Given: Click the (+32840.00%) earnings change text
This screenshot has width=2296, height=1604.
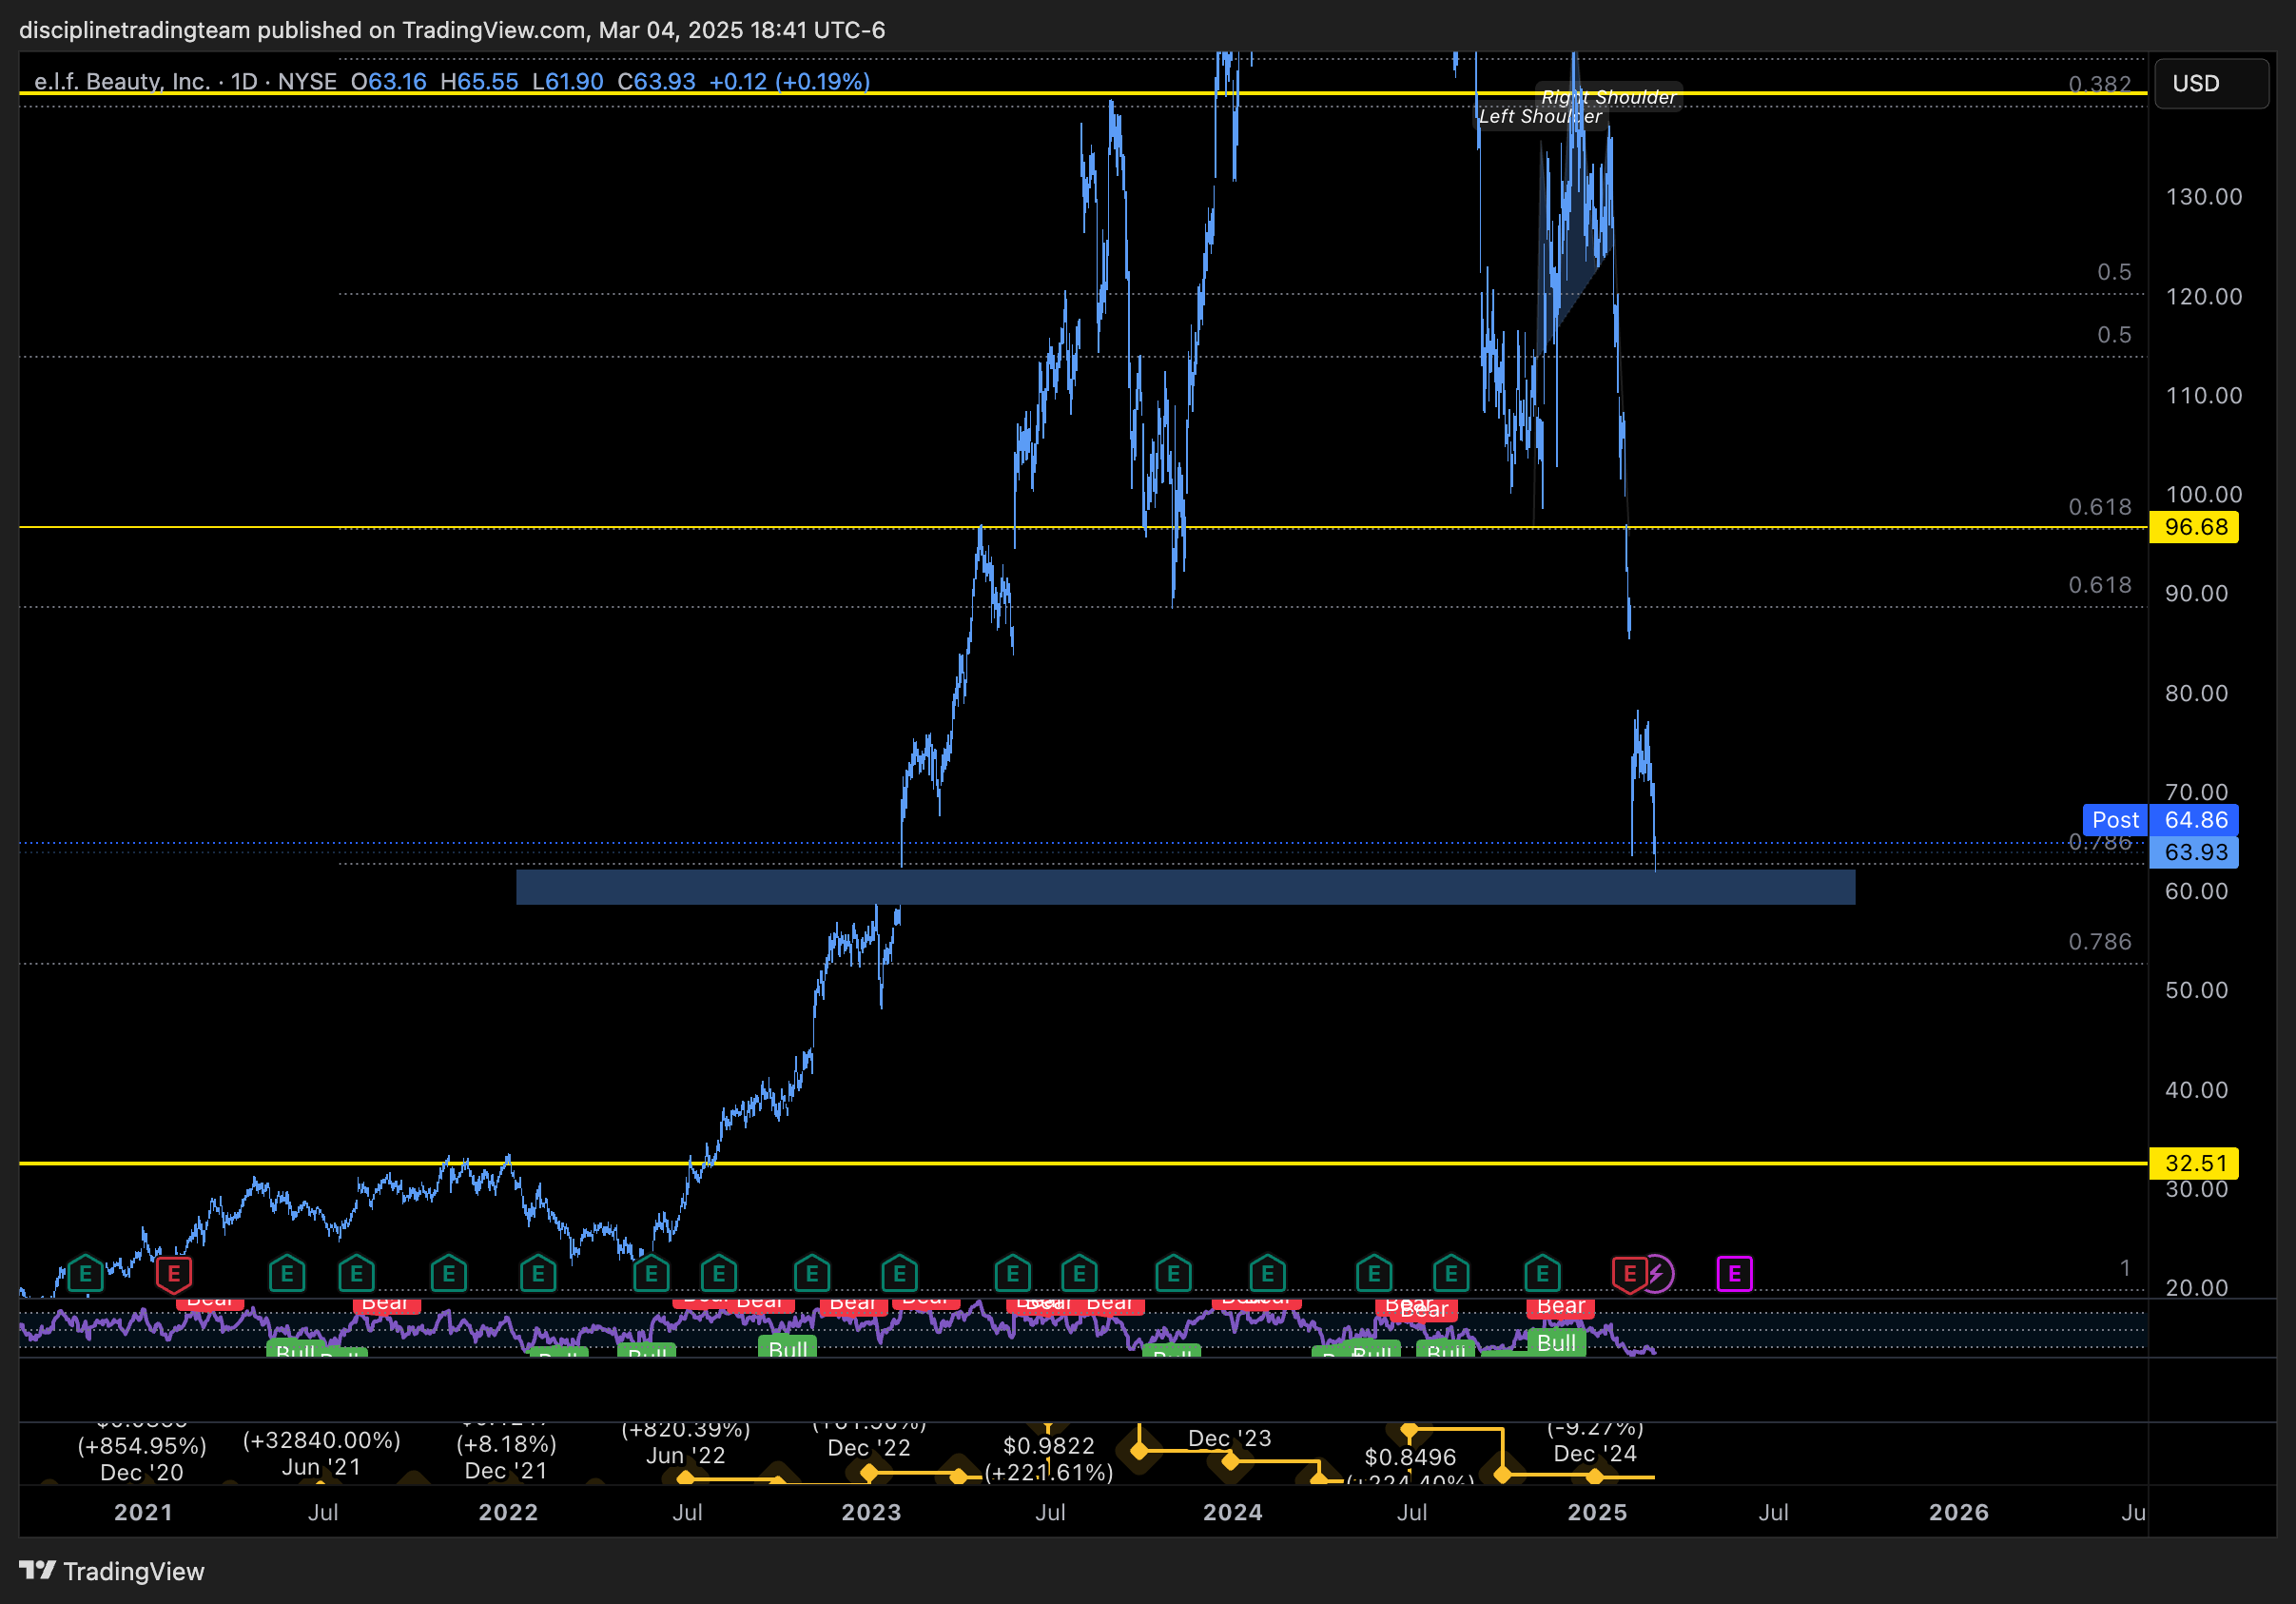Looking at the screenshot, I should pyautogui.click(x=322, y=1440).
